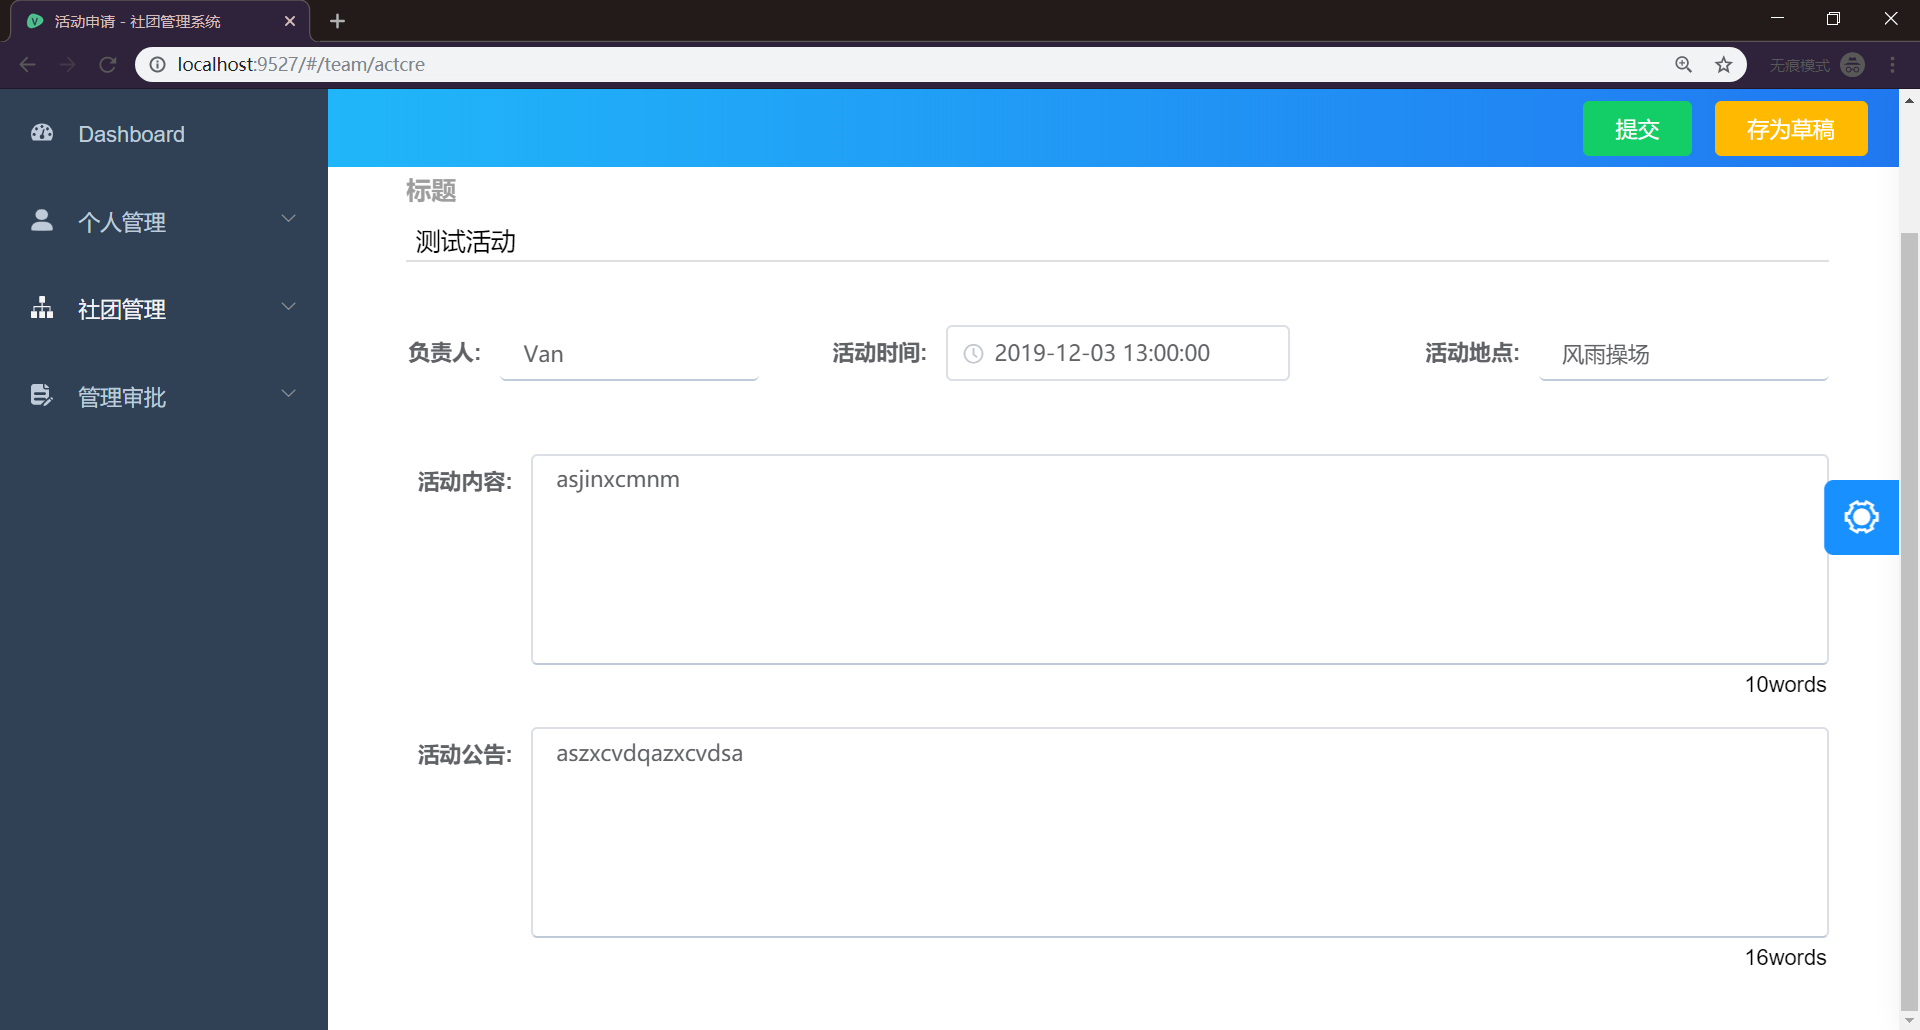The width and height of the screenshot is (1920, 1030).
Task: Select 个人管理 menu item
Action: 164,221
